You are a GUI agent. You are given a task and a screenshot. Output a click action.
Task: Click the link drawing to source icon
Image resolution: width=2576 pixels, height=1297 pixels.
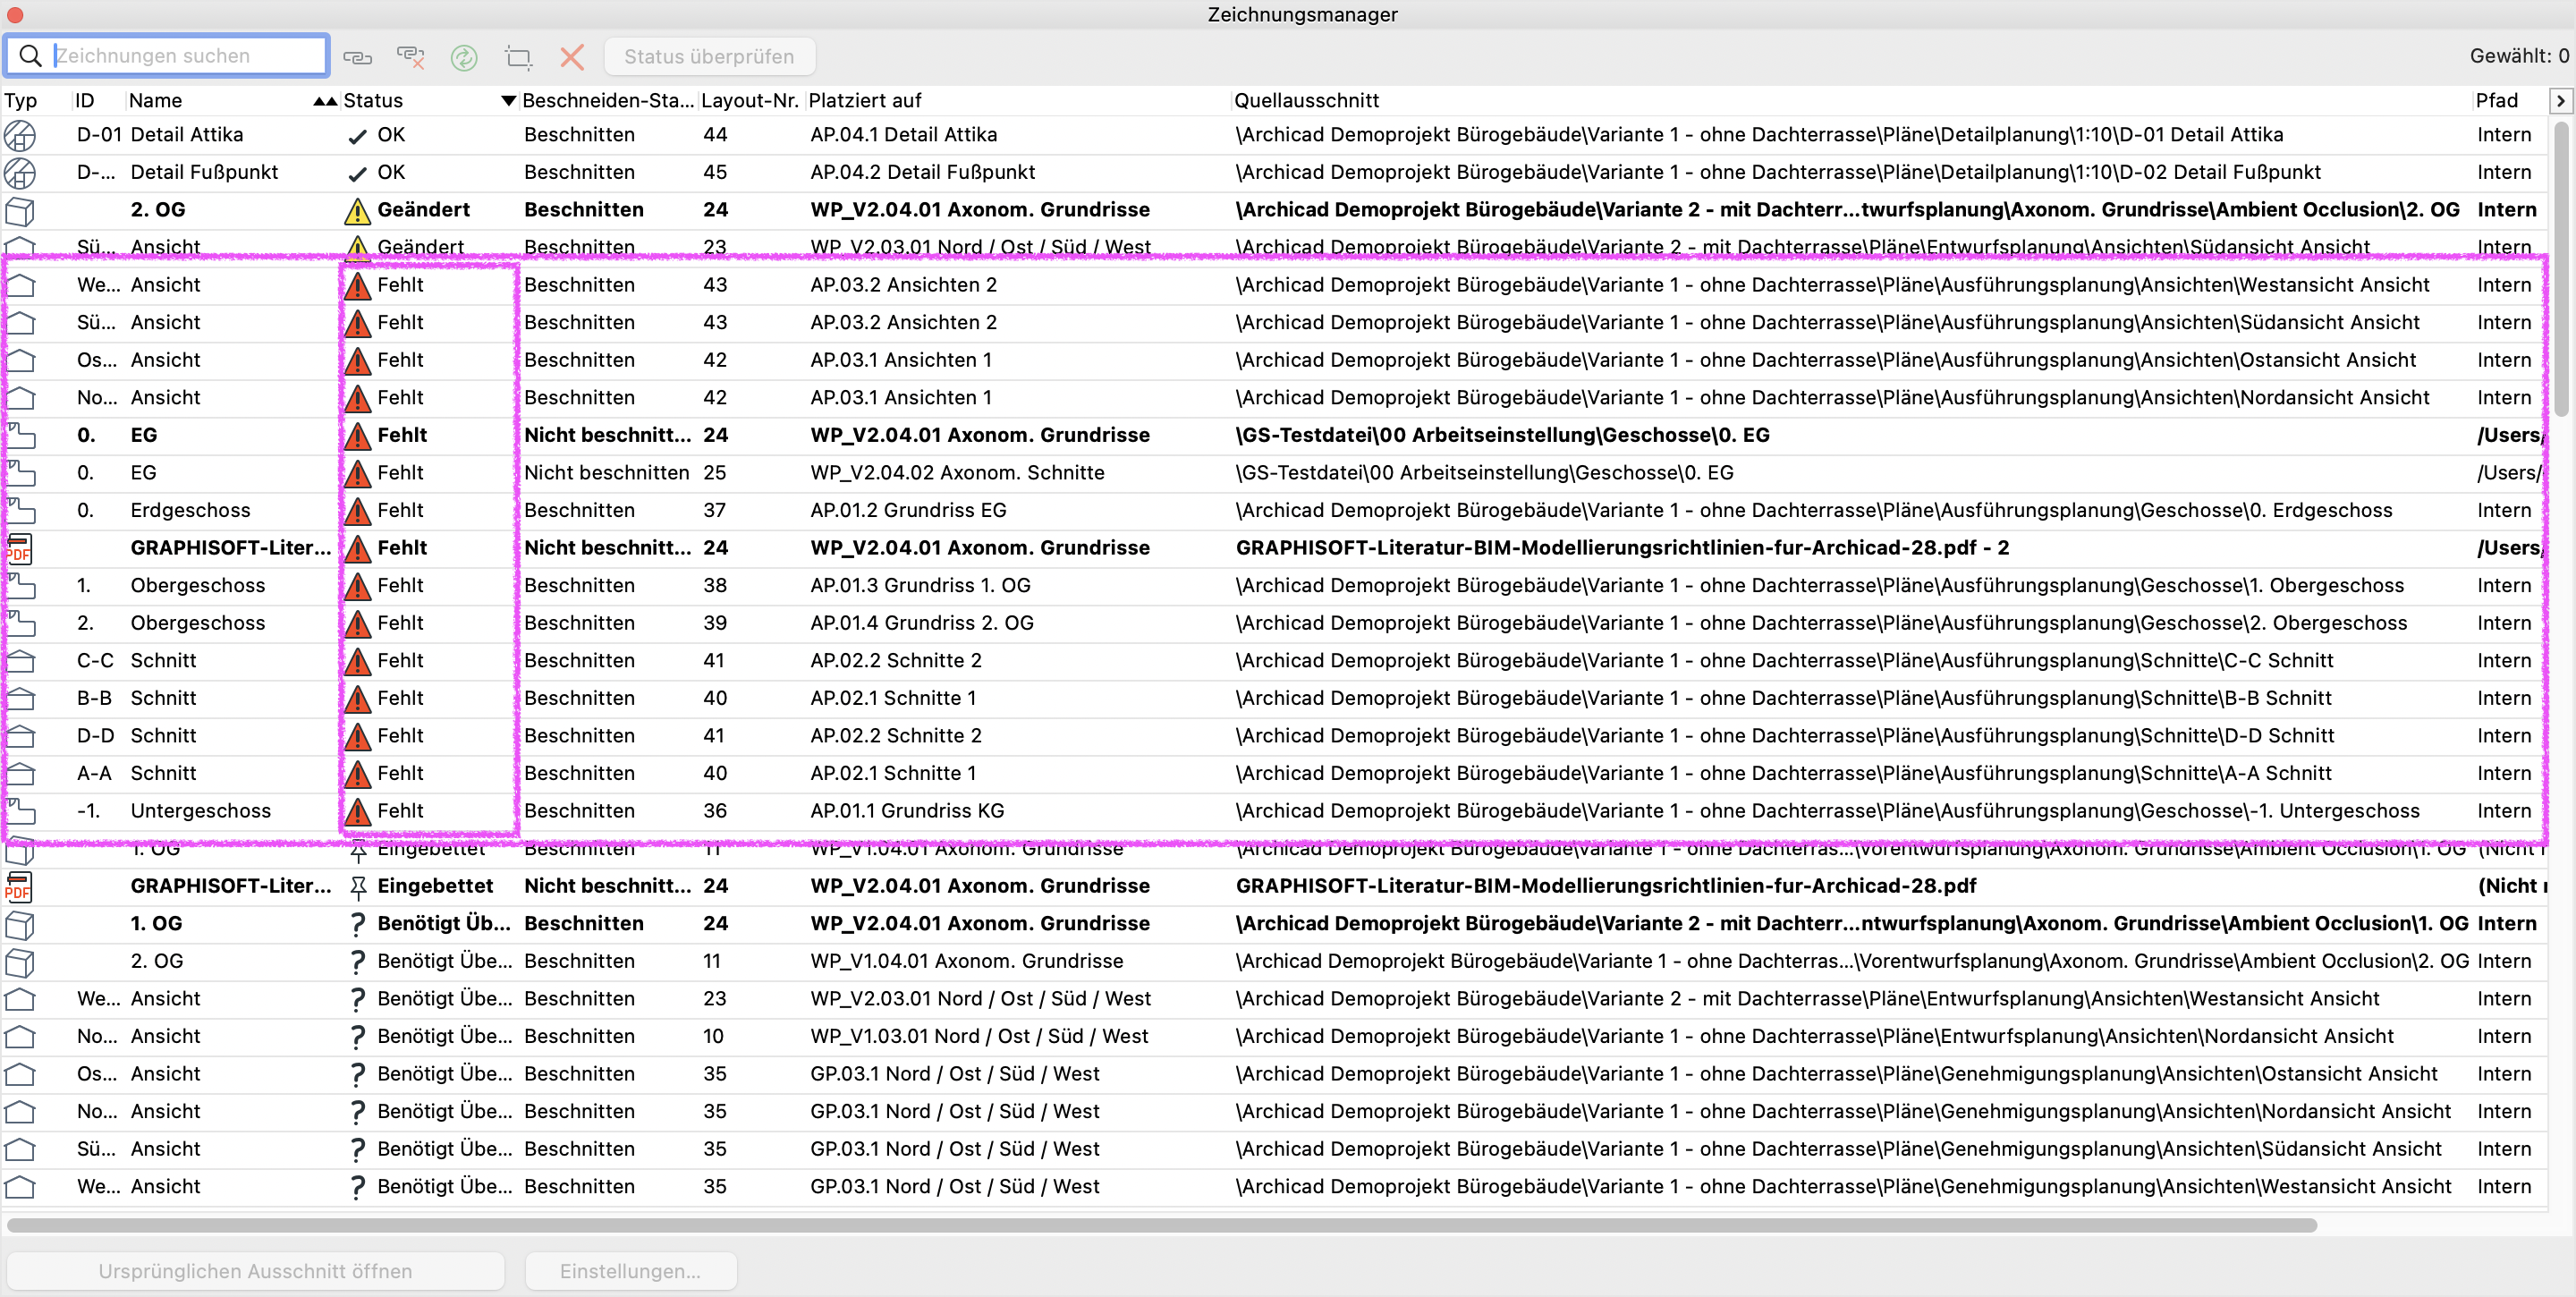(357, 57)
